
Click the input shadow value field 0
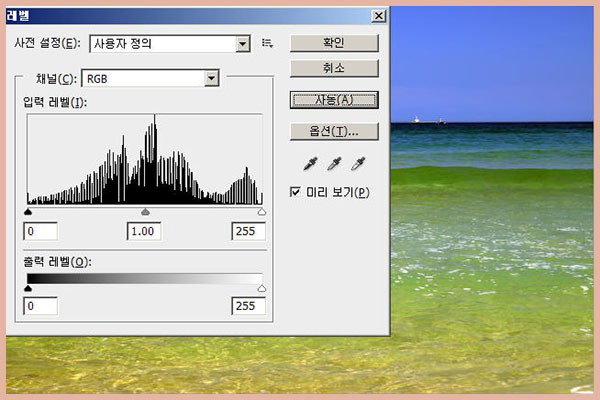click(x=41, y=231)
